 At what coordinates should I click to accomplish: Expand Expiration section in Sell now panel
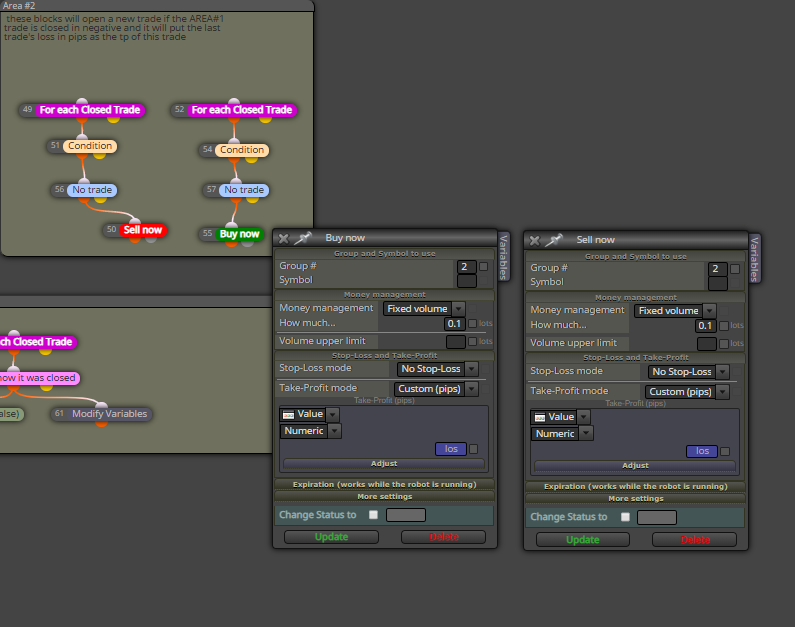tap(635, 487)
